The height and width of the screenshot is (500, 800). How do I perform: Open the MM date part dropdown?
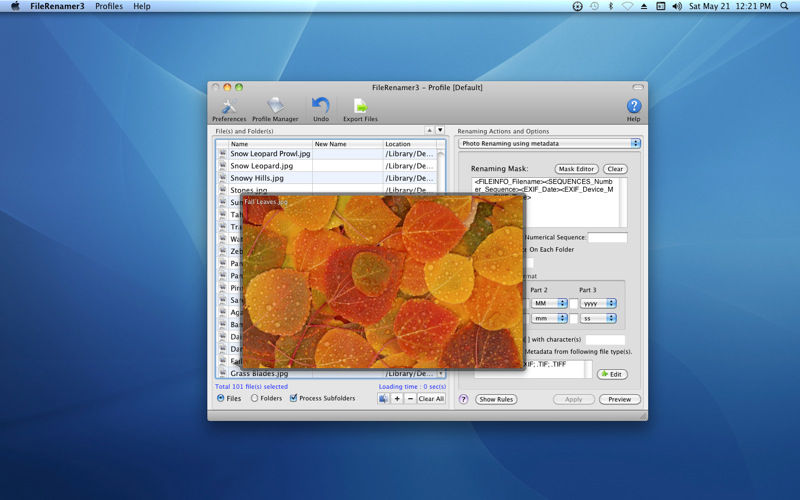pos(549,303)
